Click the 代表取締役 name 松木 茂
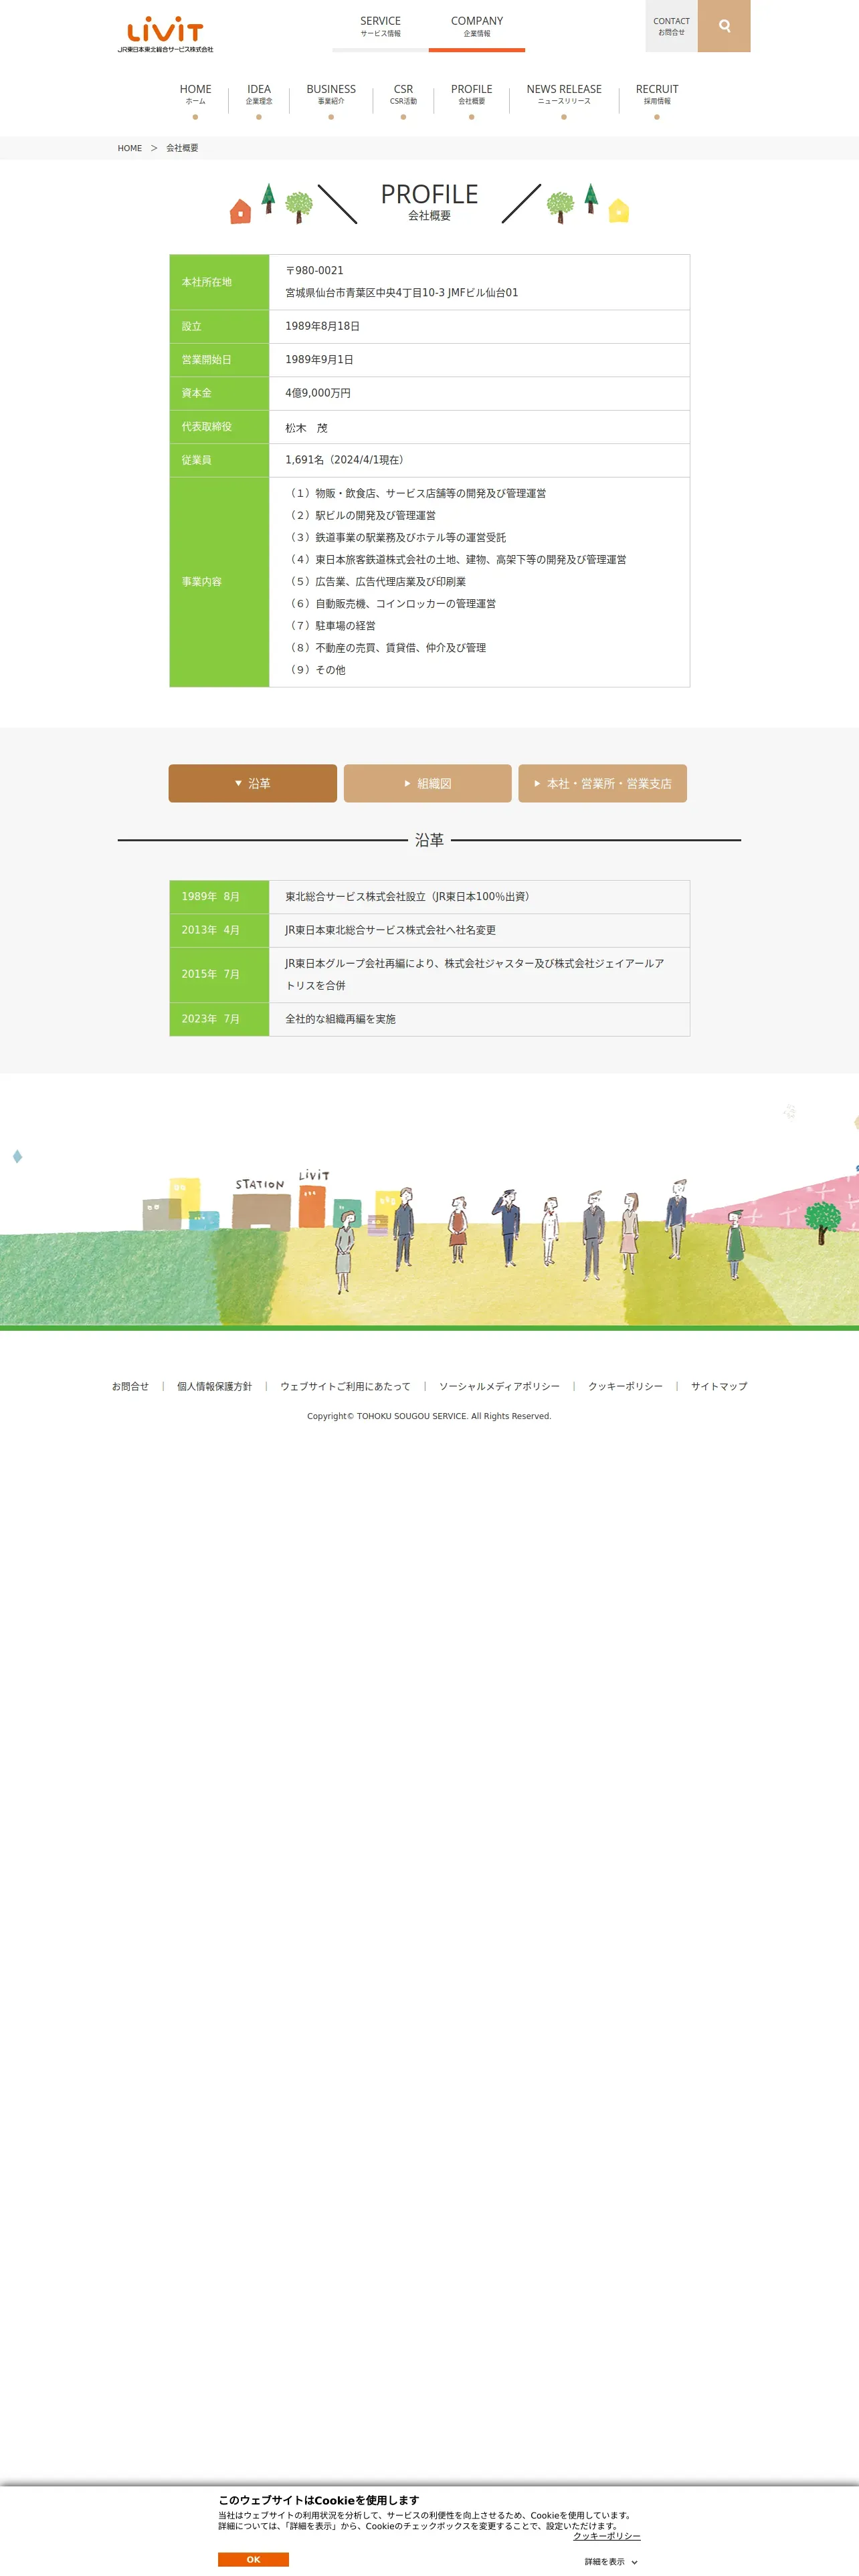859x2576 pixels. pyautogui.click(x=306, y=427)
